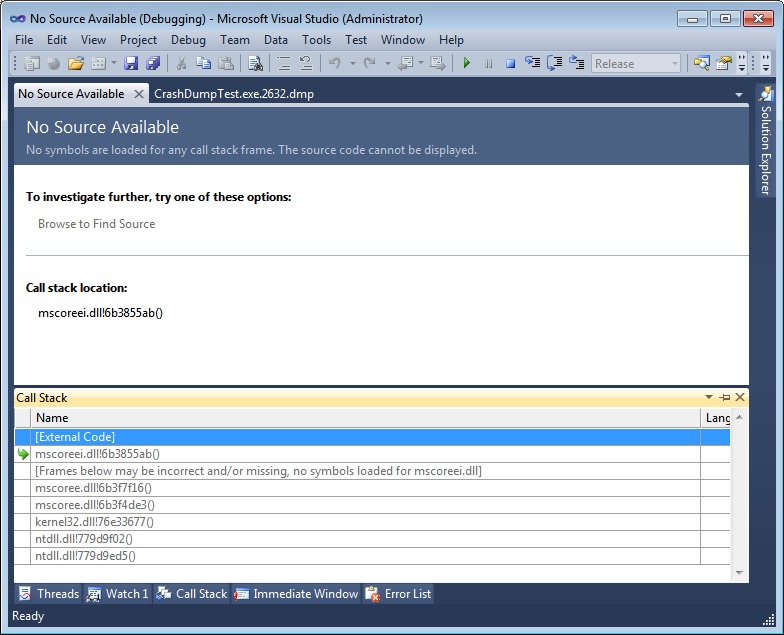Click the Break All pause button
Screen dimensions: 784x635
click(488, 64)
